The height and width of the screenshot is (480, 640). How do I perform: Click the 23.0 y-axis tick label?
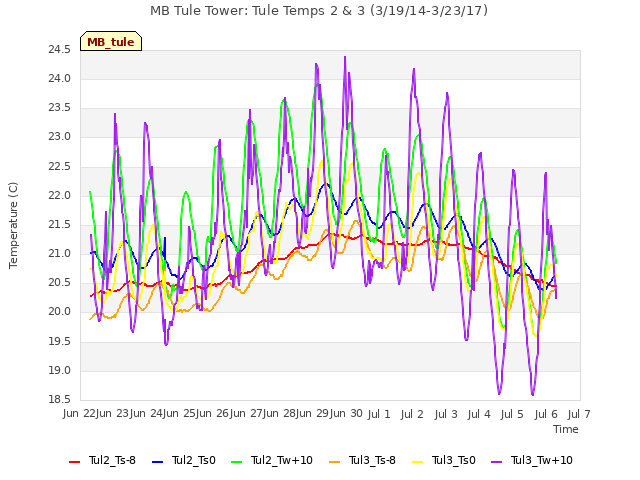(59, 137)
